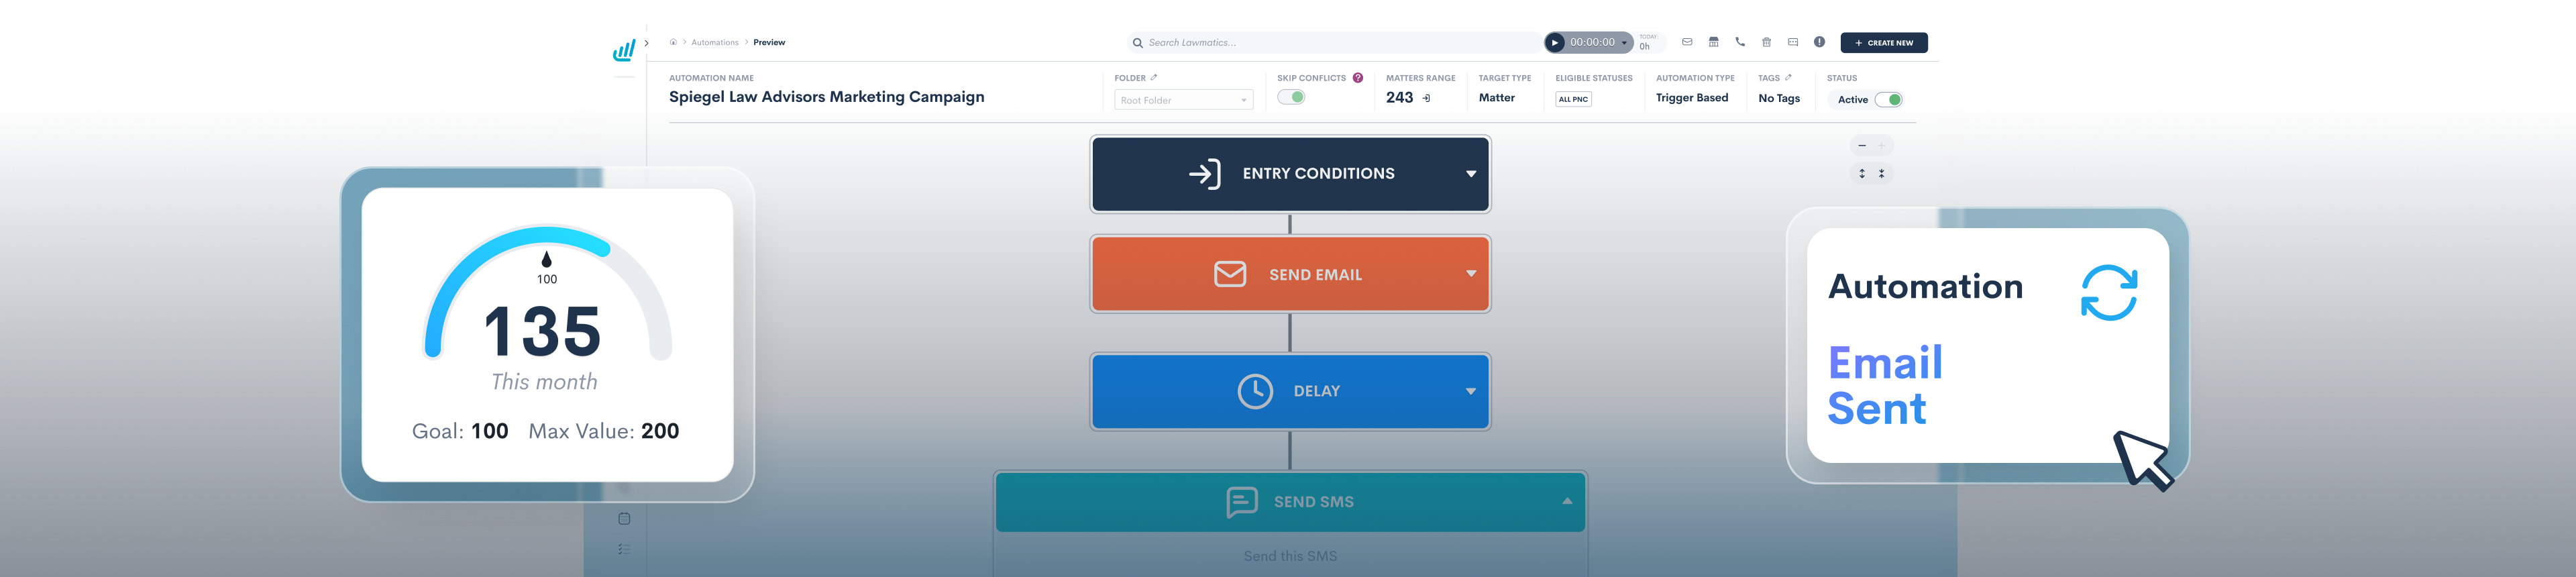Expand the Send Email dropdown arrow
The image size is (2576, 577).
1470,273
